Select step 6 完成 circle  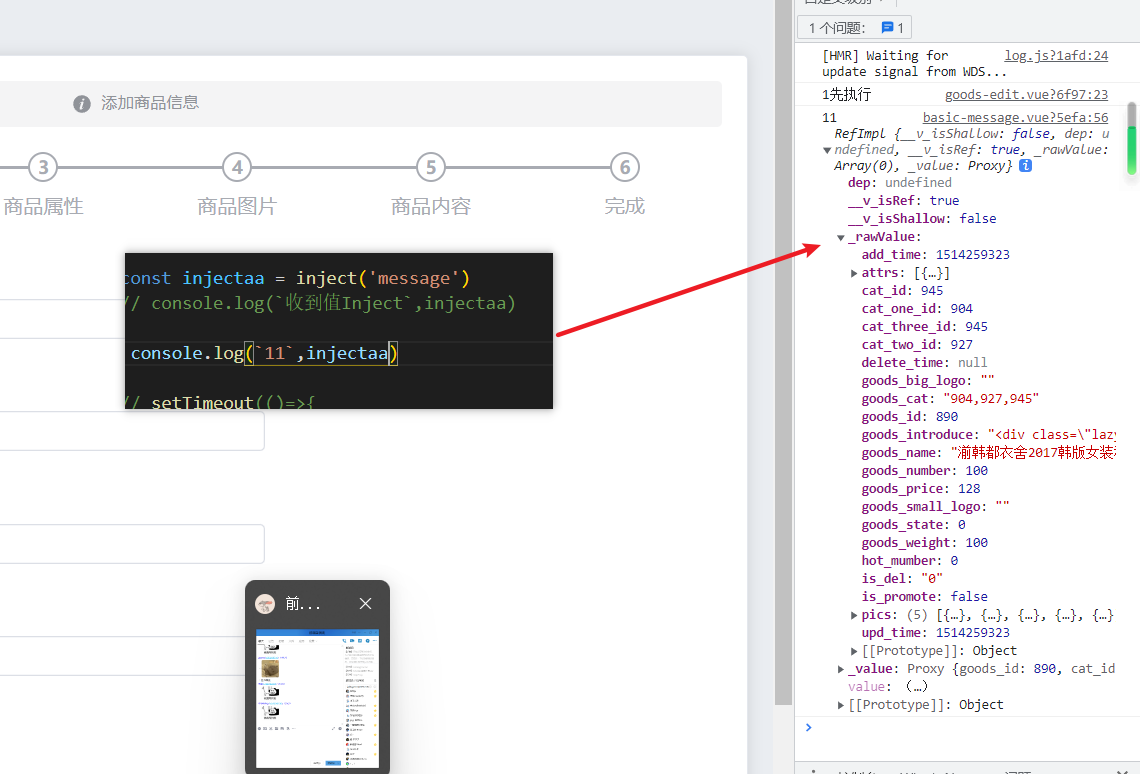[624, 167]
